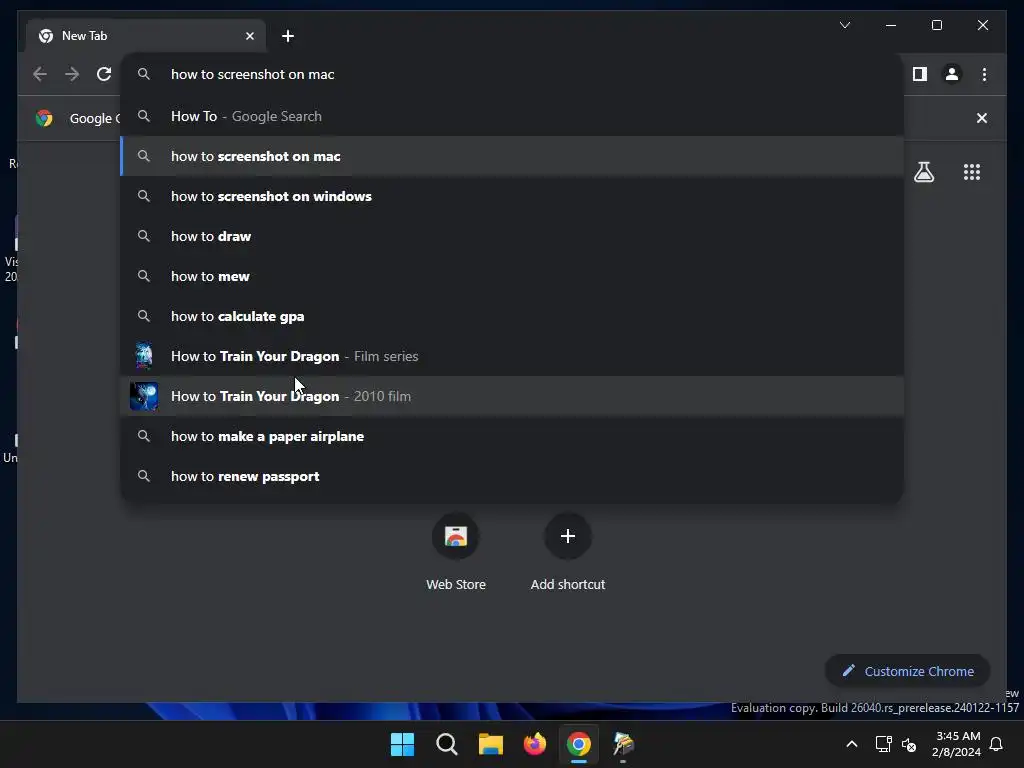Choose suggestion 'how to draw'
1024x768 pixels.
(513, 236)
